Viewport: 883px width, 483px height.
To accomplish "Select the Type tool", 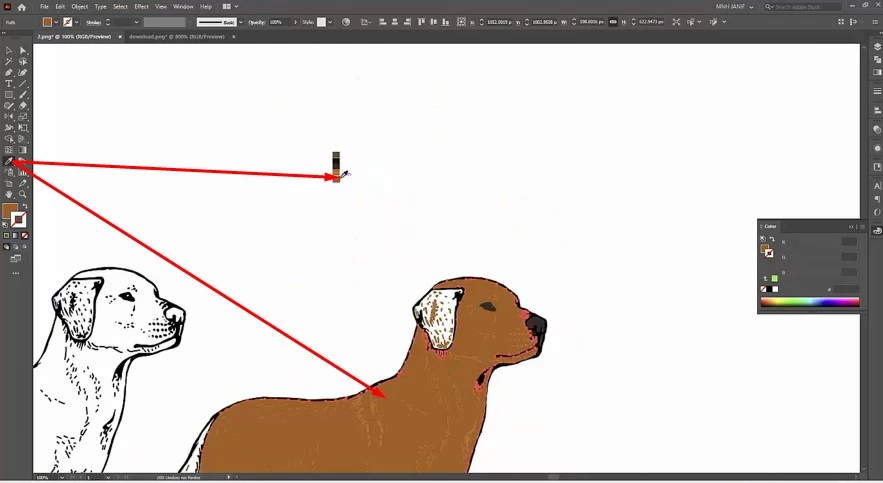I will [8, 83].
